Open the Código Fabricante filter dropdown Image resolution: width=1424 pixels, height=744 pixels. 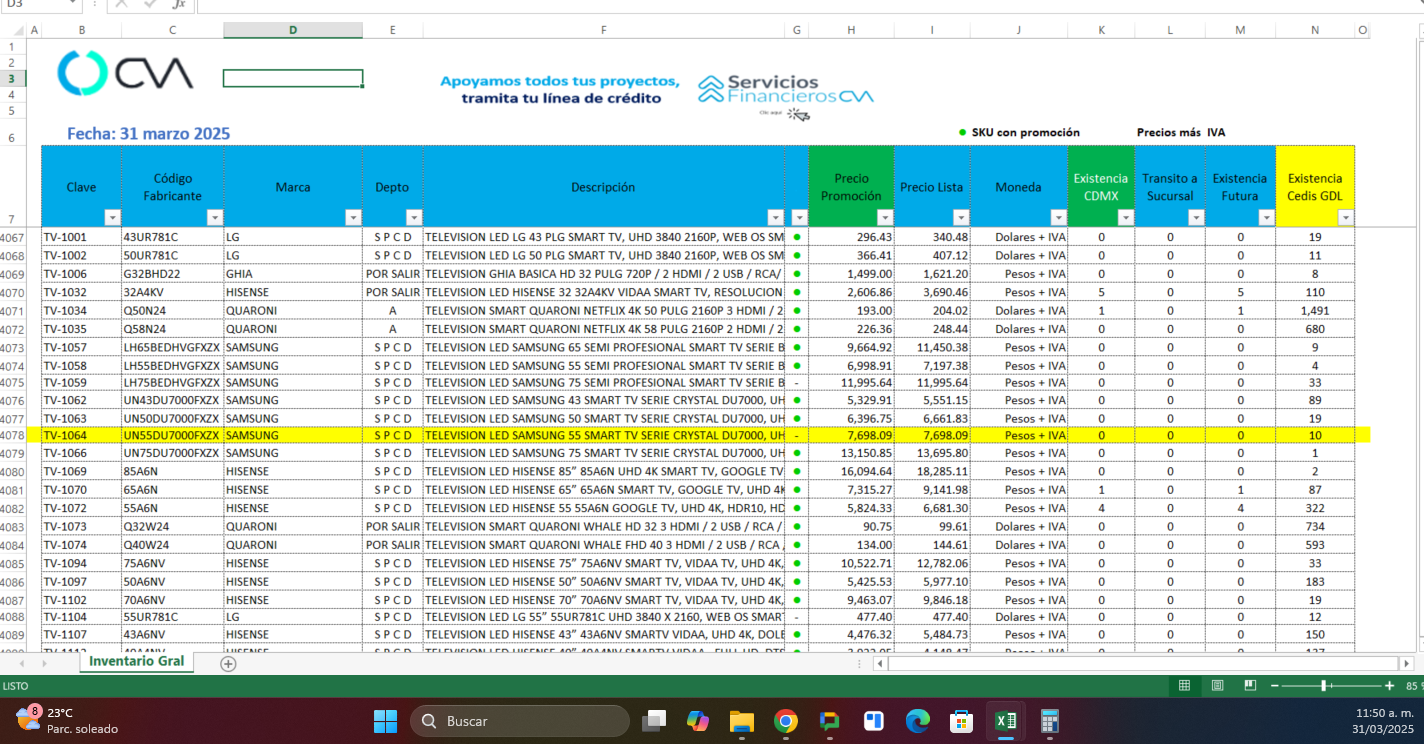pyautogui.click(x=214, y=217)
